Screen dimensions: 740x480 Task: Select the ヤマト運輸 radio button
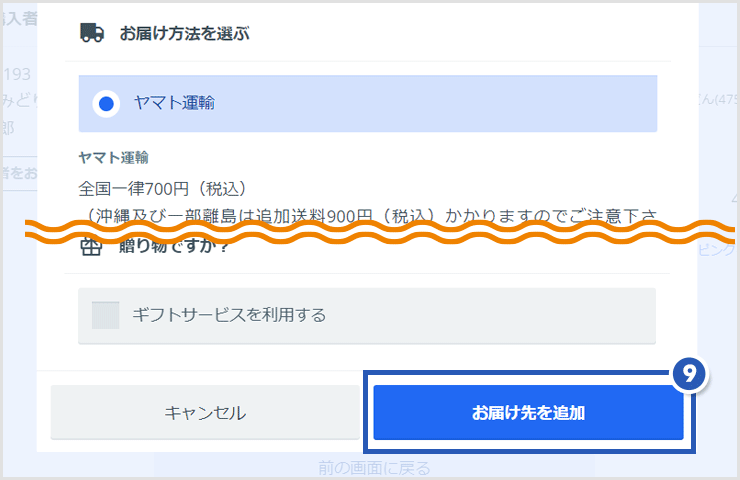tap(106, 104)
